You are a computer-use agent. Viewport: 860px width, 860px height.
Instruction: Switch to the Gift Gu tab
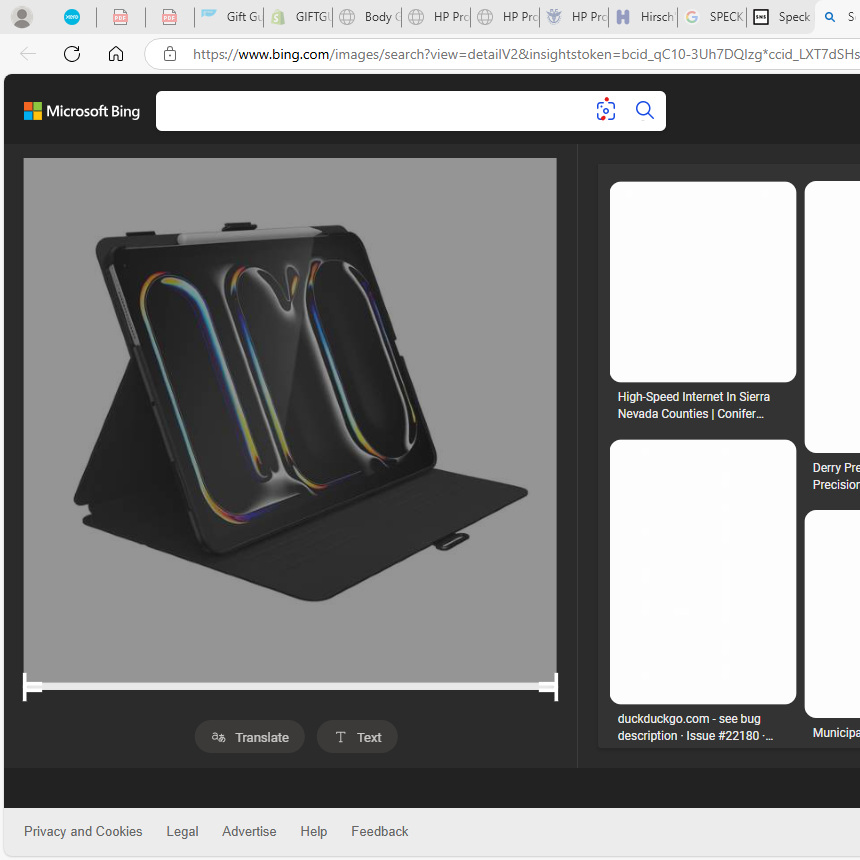[x=231, y=17]
